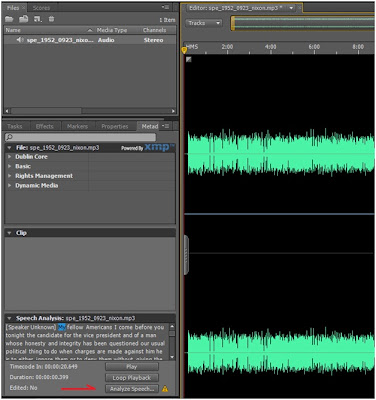Viewport: 376px width, 400px height.
Task: Select the Files tab
Action: 13,8
